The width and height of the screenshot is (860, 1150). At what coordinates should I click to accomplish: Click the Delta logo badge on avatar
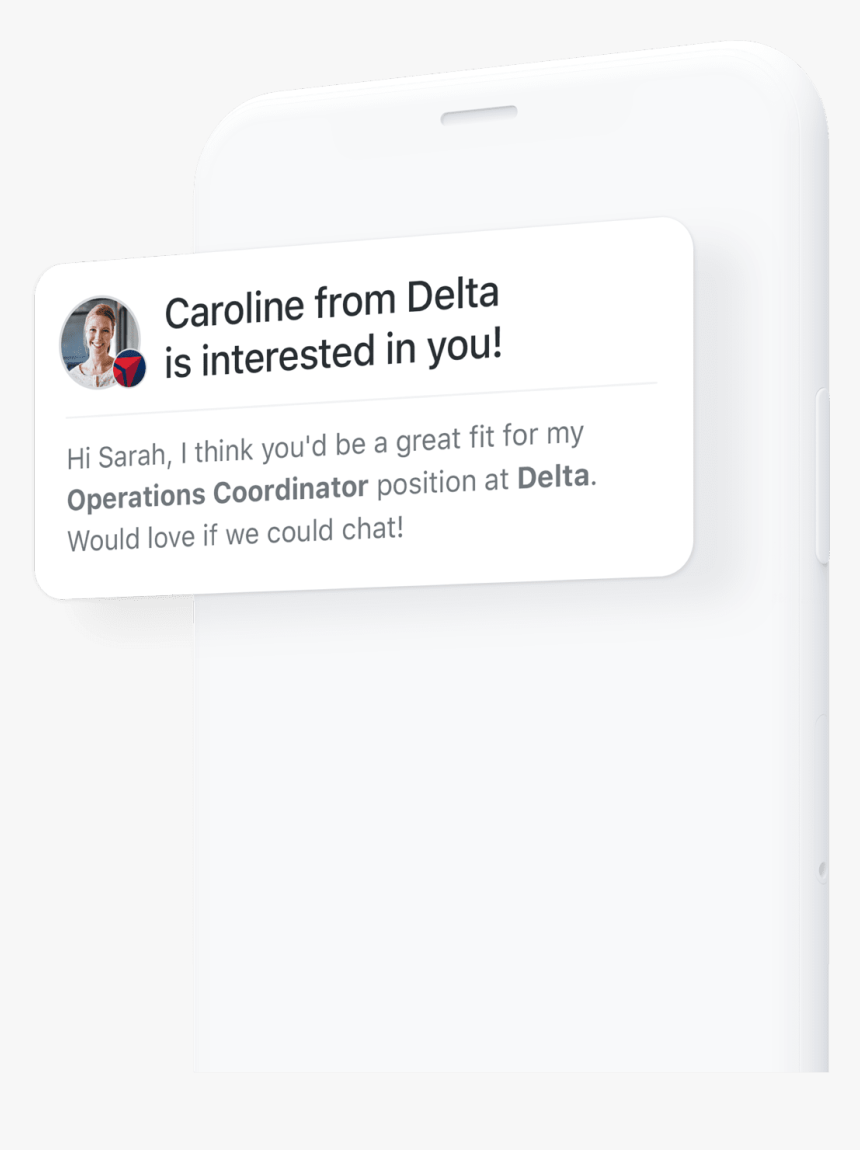pos(130,369)
